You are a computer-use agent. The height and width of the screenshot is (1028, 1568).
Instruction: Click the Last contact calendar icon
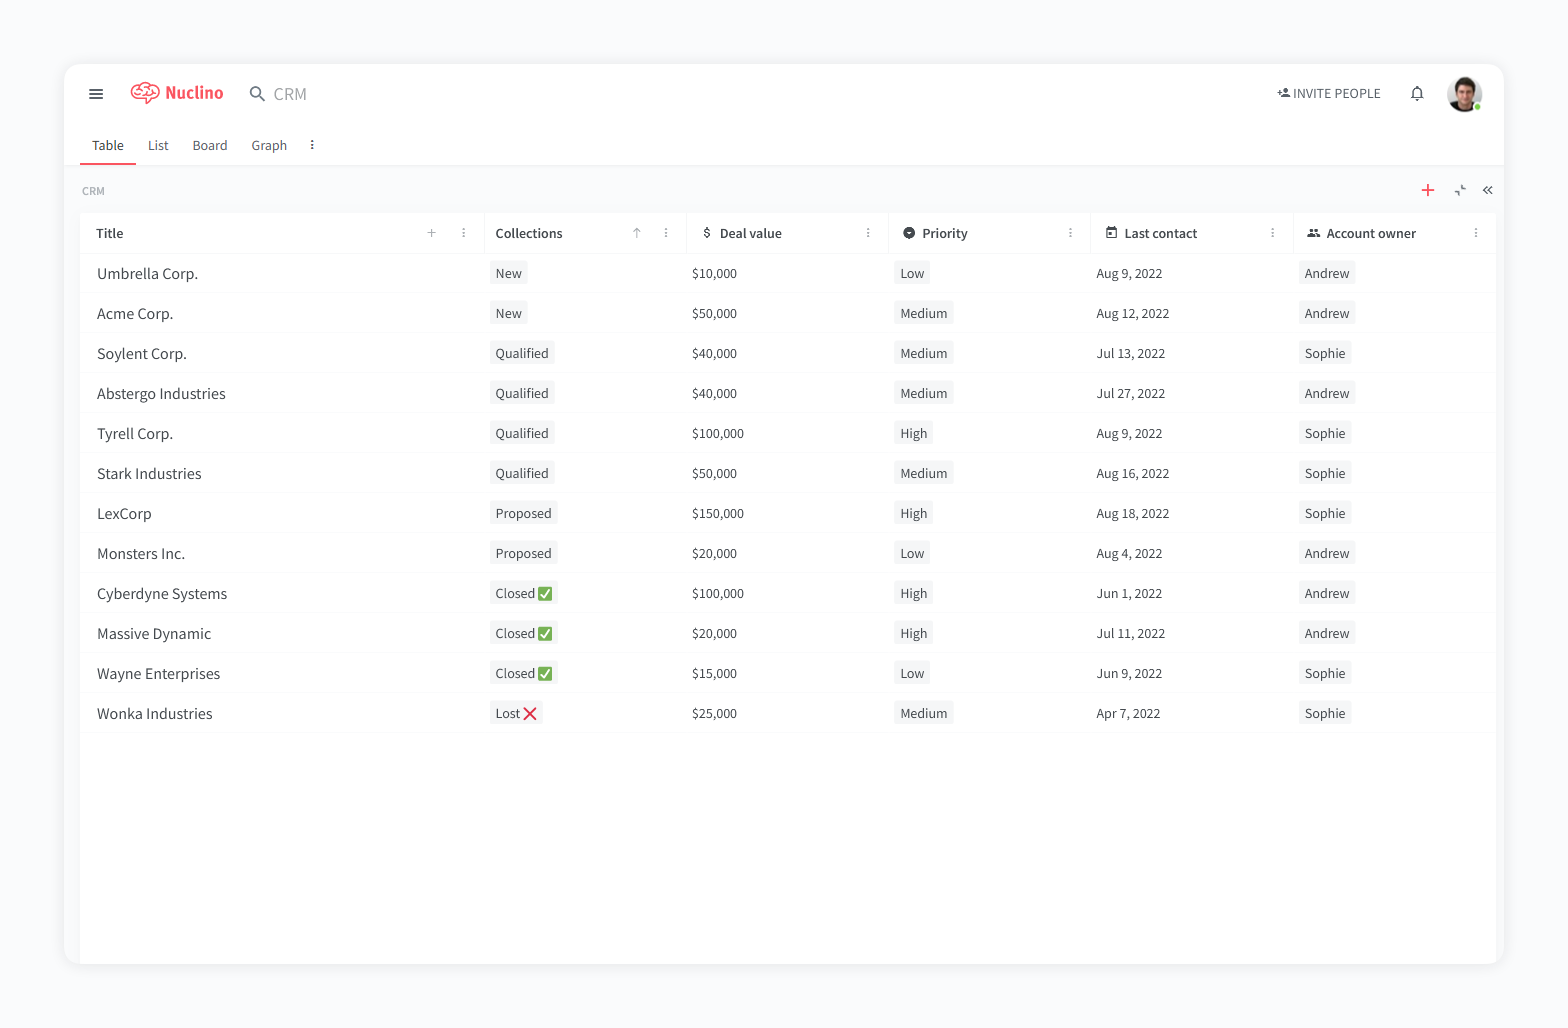[x=1111, y=233]
